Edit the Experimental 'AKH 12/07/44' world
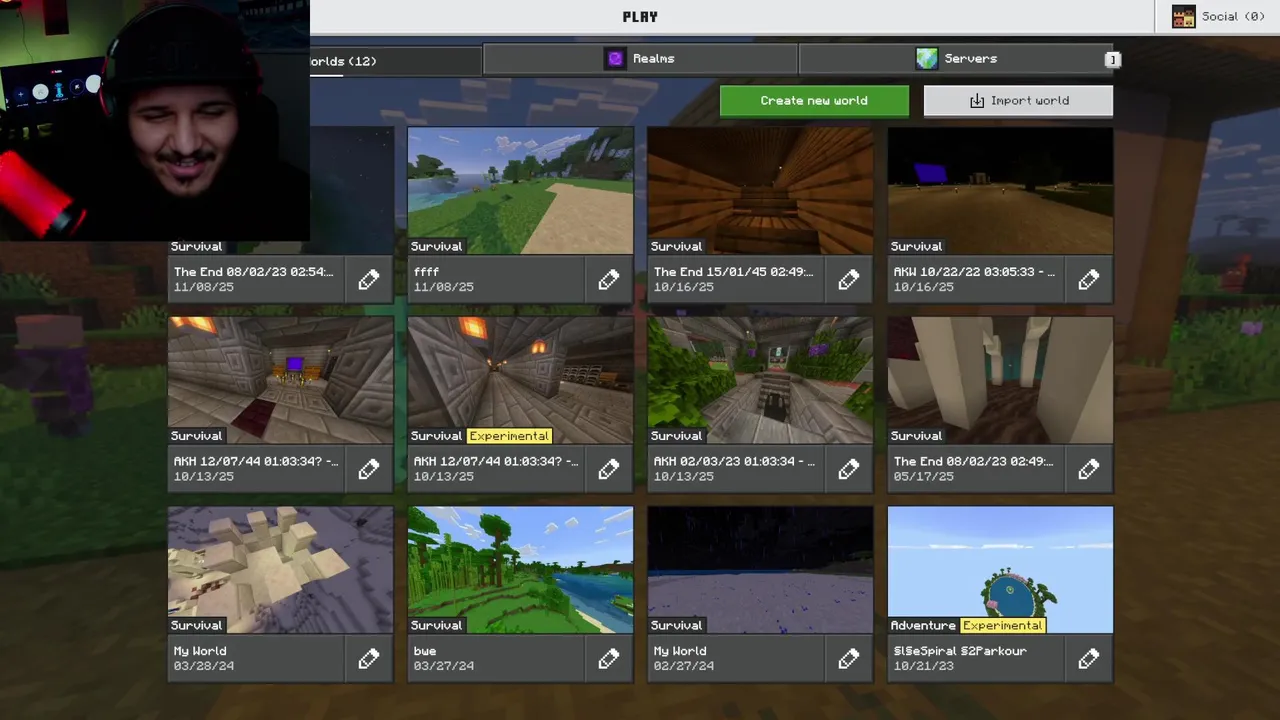The height and width of the screenshot is (720, 1280). 609,469
